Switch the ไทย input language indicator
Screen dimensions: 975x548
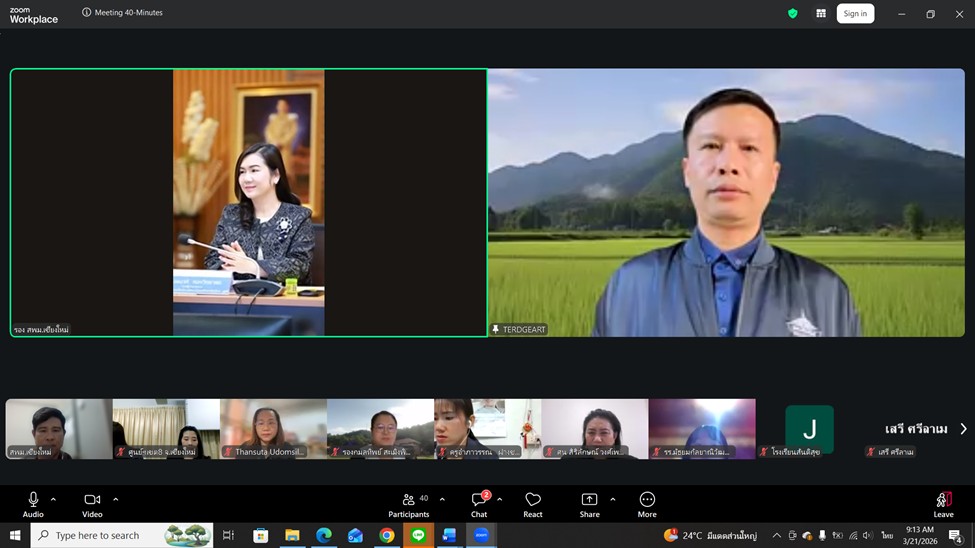coord(887,535)
